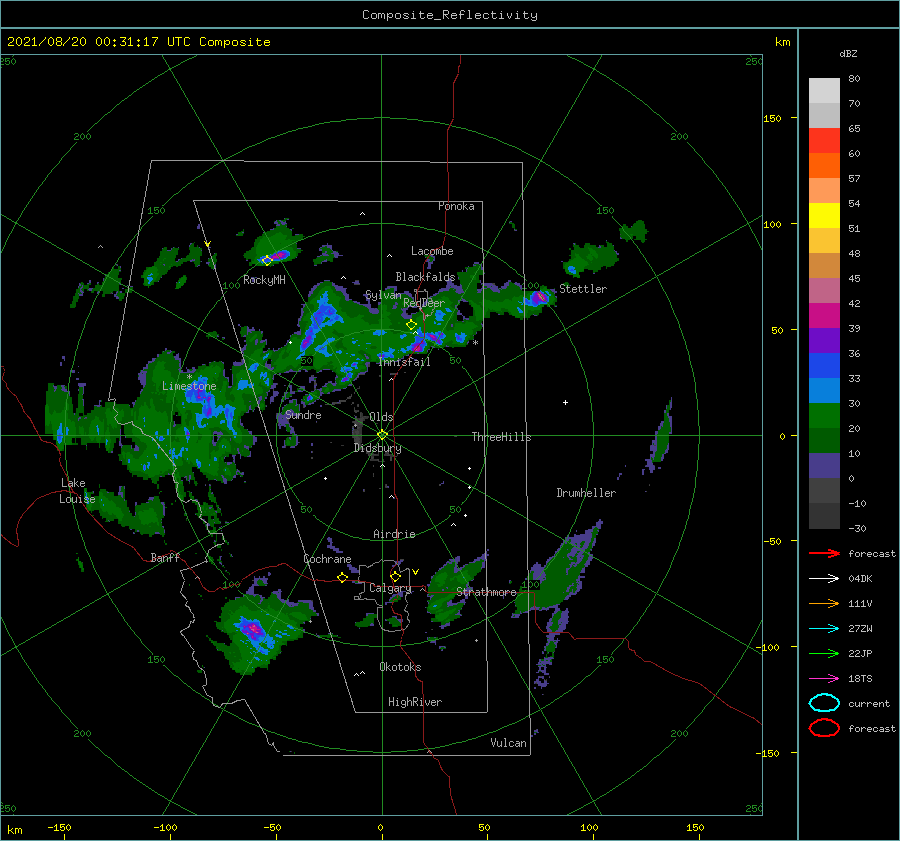Click the orange 111V arrow icon
The width and height of the screenshot is (900, 841).
pos(824,603)
